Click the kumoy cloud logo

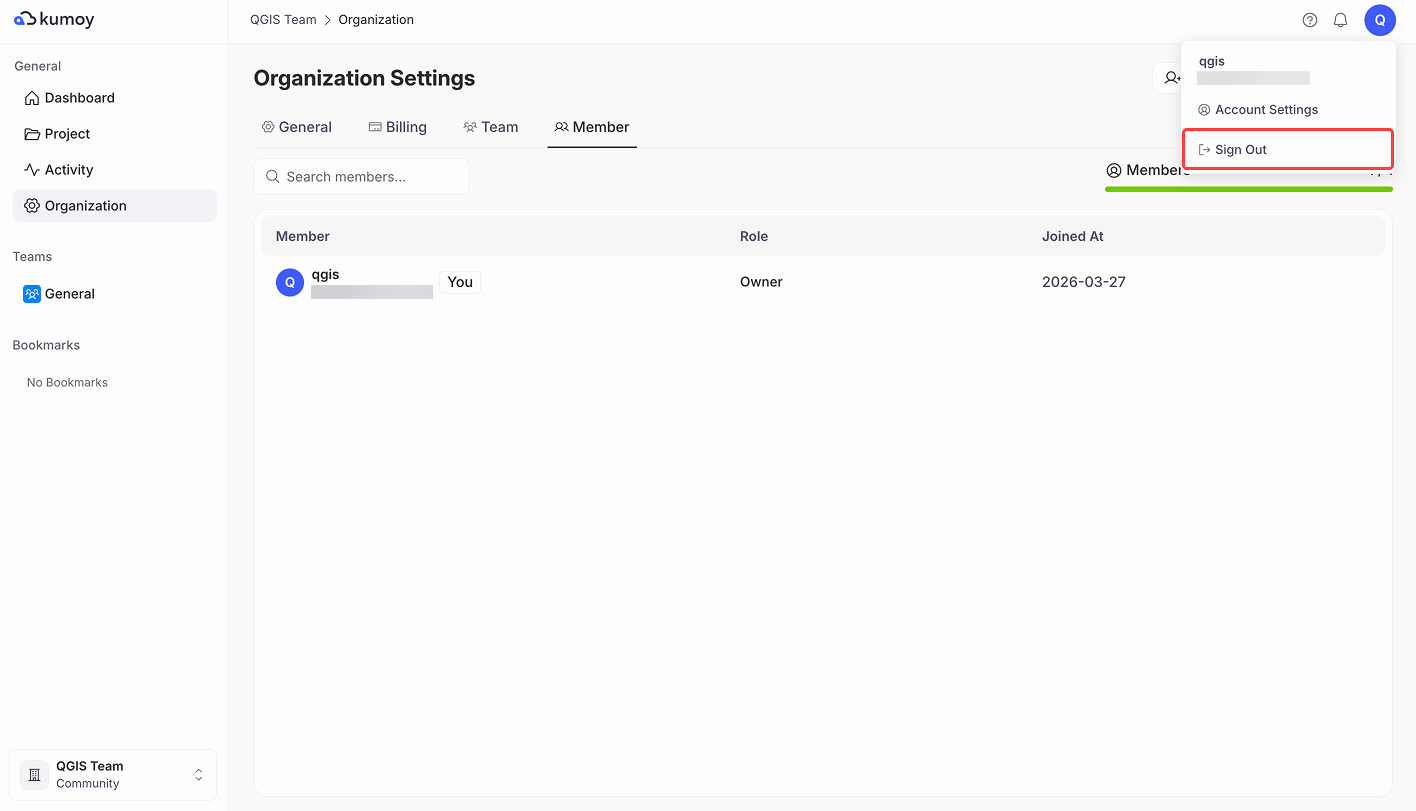pos(54,19)
